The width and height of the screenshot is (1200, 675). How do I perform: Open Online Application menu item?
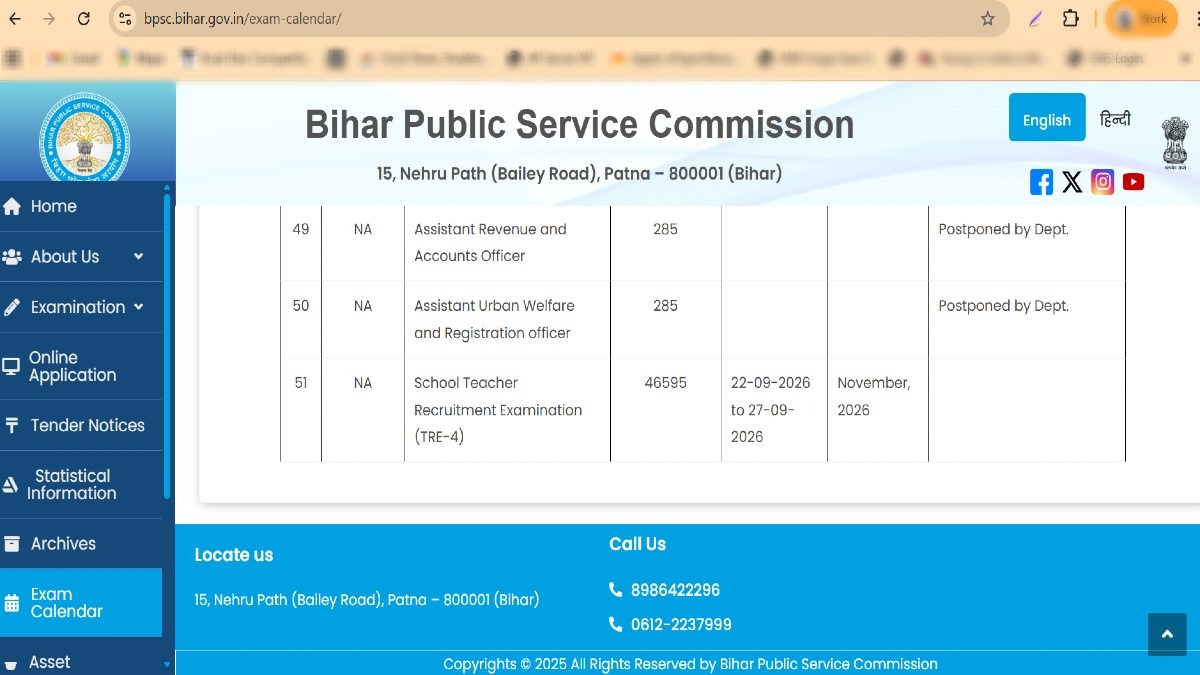coord(72,366)
